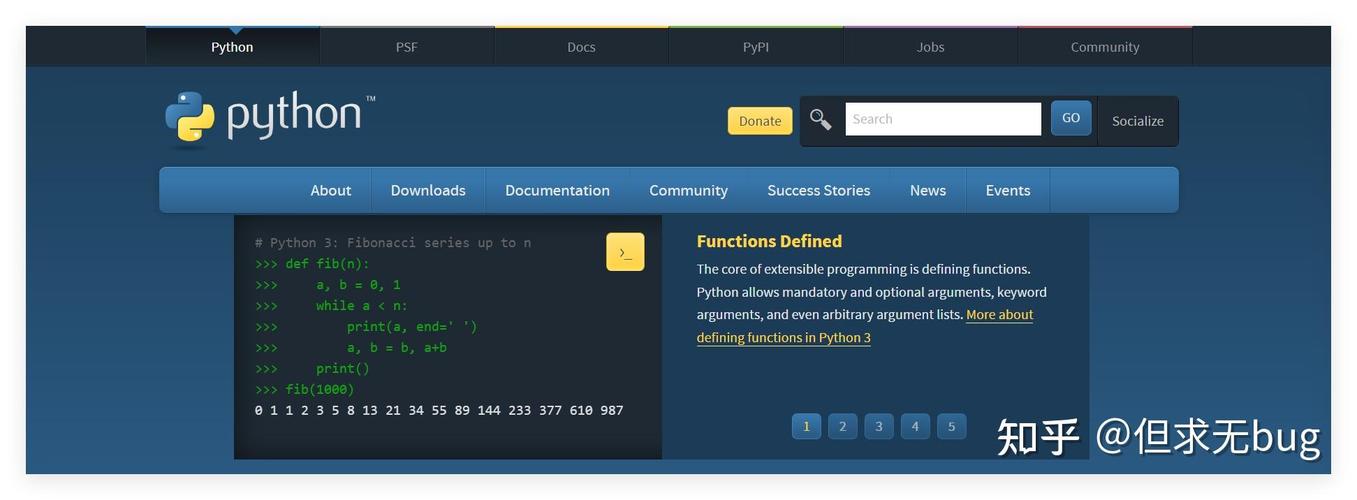
Task: Click the Fibonacci series comment line
Action: 393,243
